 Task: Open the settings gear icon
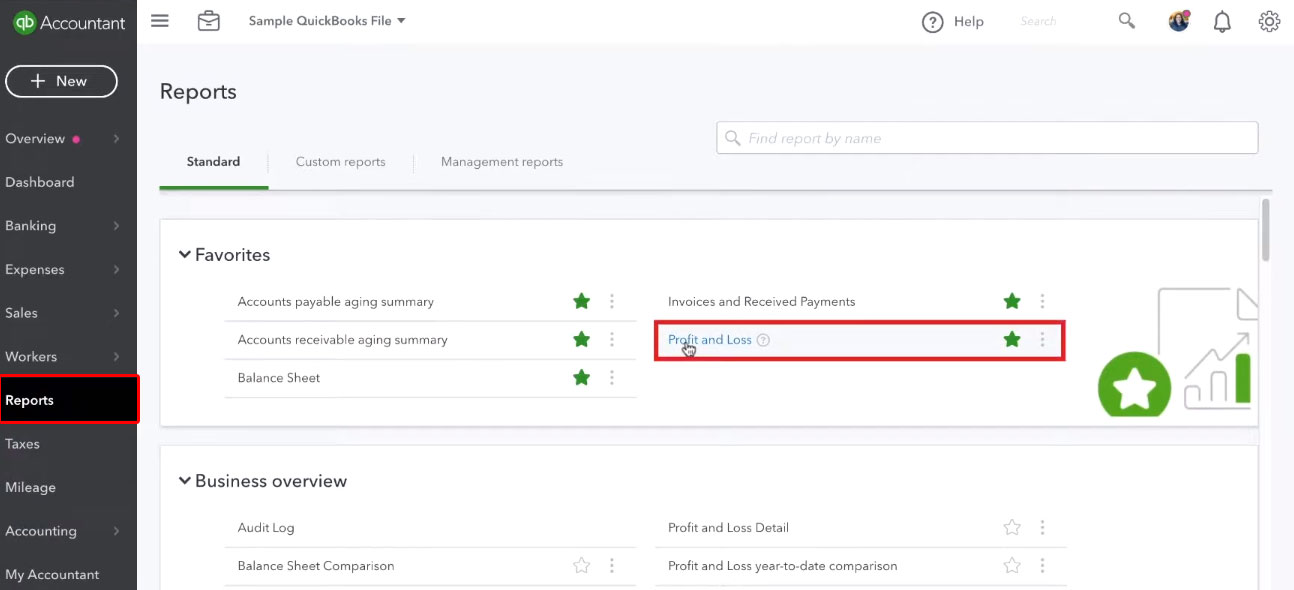coord(1269,21)
